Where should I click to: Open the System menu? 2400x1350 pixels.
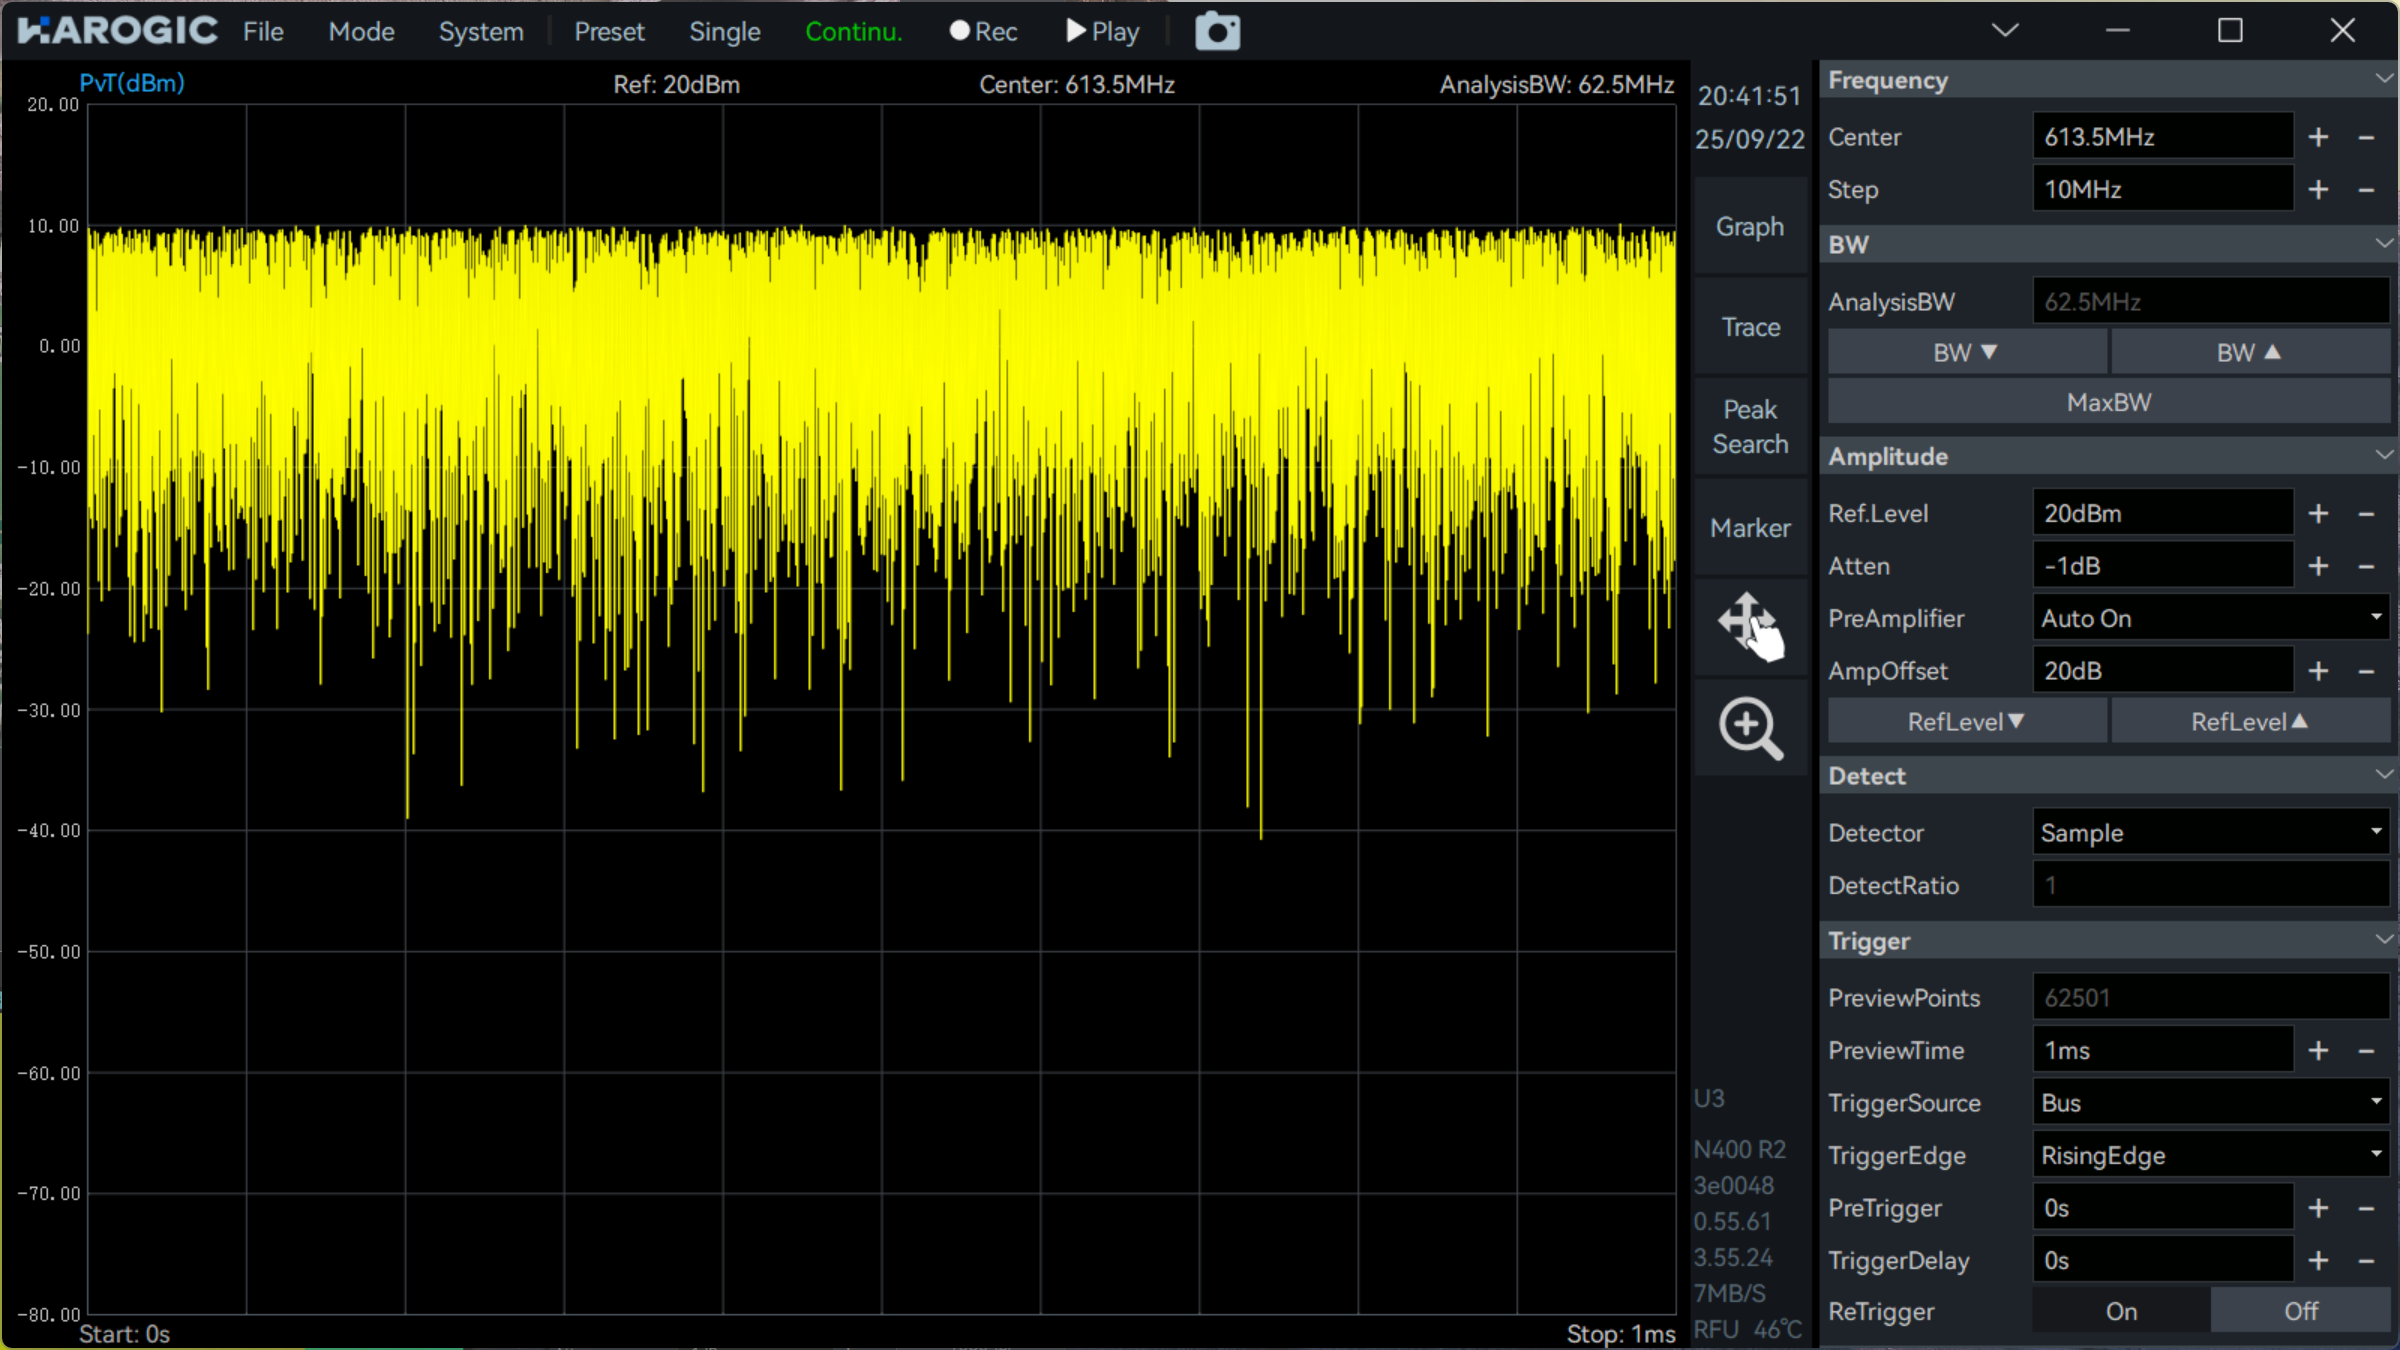481,32
